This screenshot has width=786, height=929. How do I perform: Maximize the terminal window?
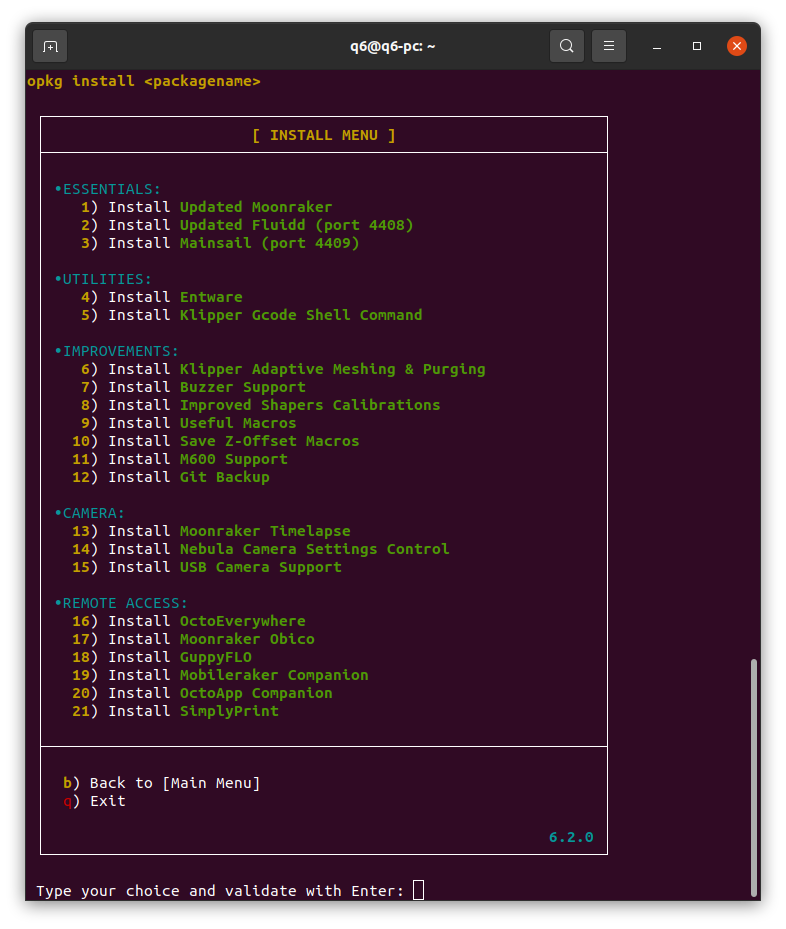(697, 46)
